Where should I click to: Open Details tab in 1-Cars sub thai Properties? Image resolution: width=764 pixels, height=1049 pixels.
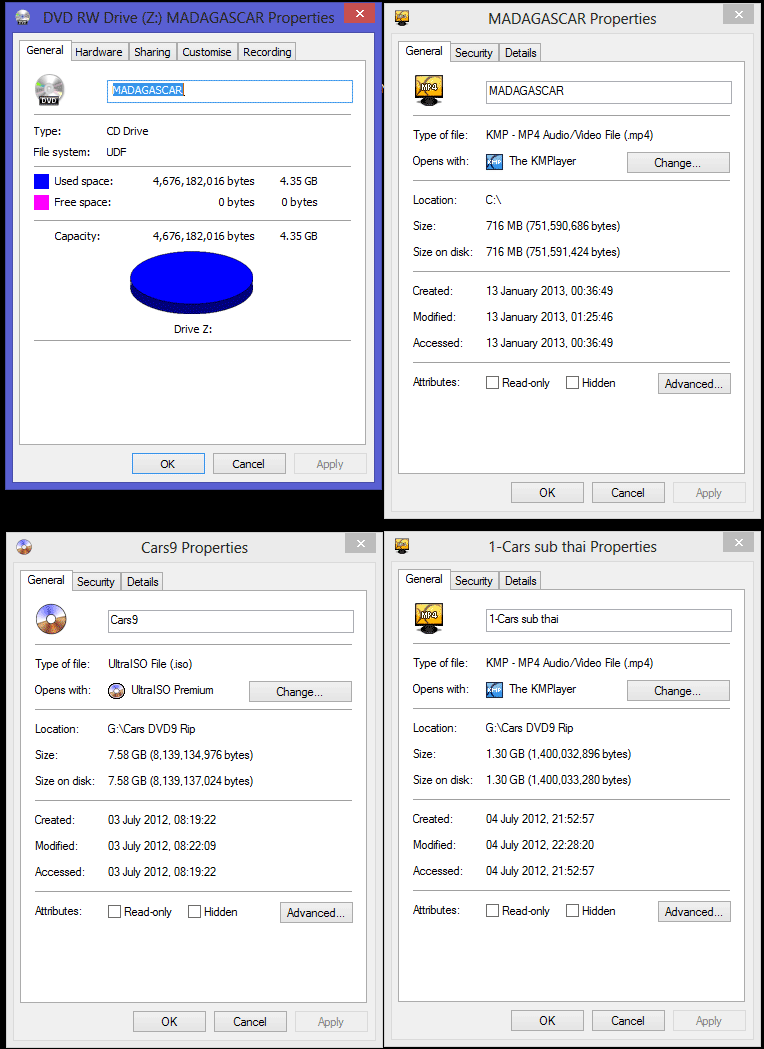520,581
